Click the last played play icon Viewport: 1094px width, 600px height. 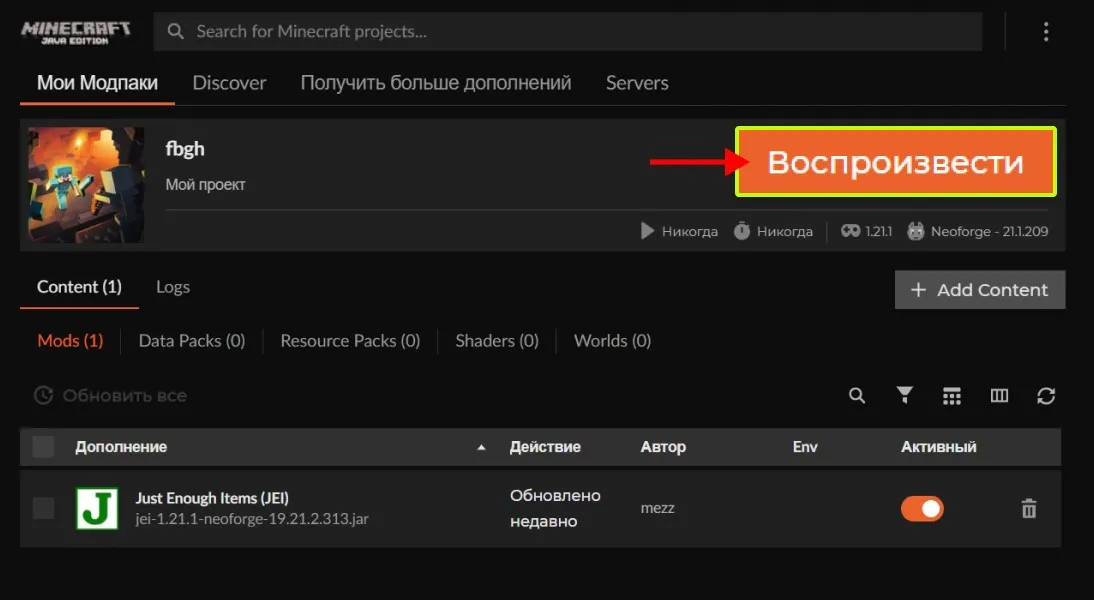coord(647,231)
